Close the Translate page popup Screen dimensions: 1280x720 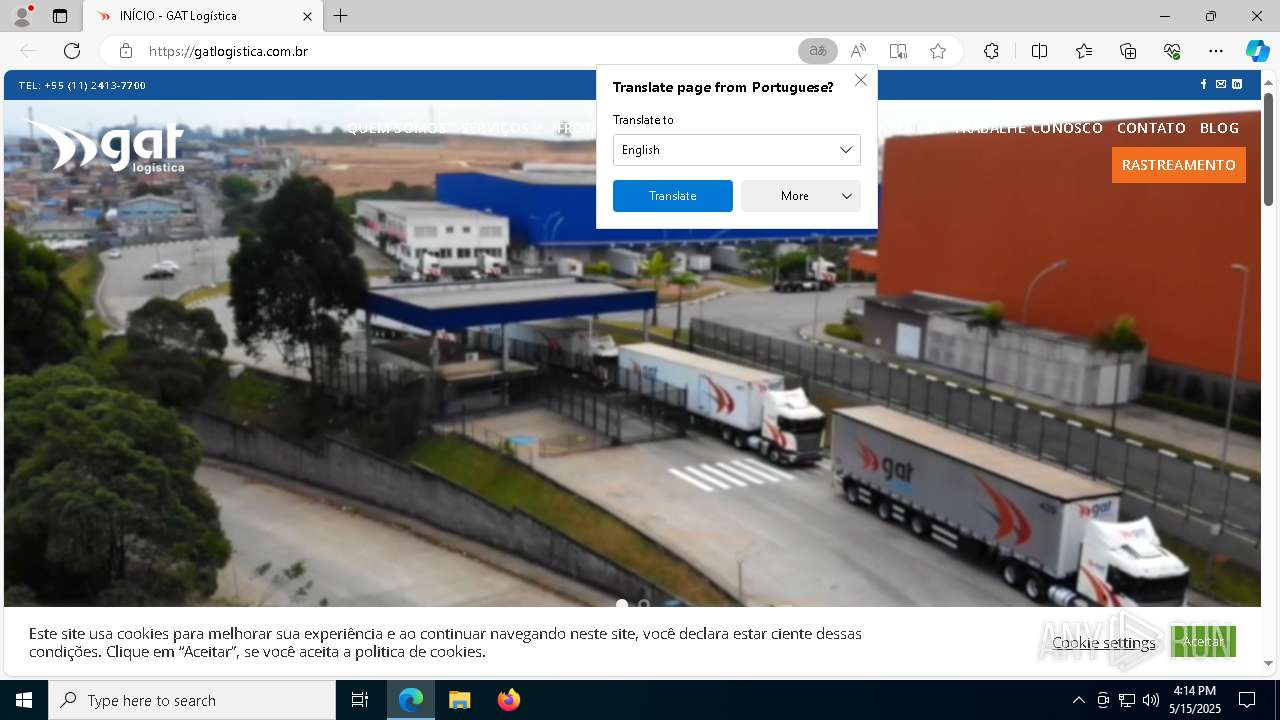[x=861, y=80]
